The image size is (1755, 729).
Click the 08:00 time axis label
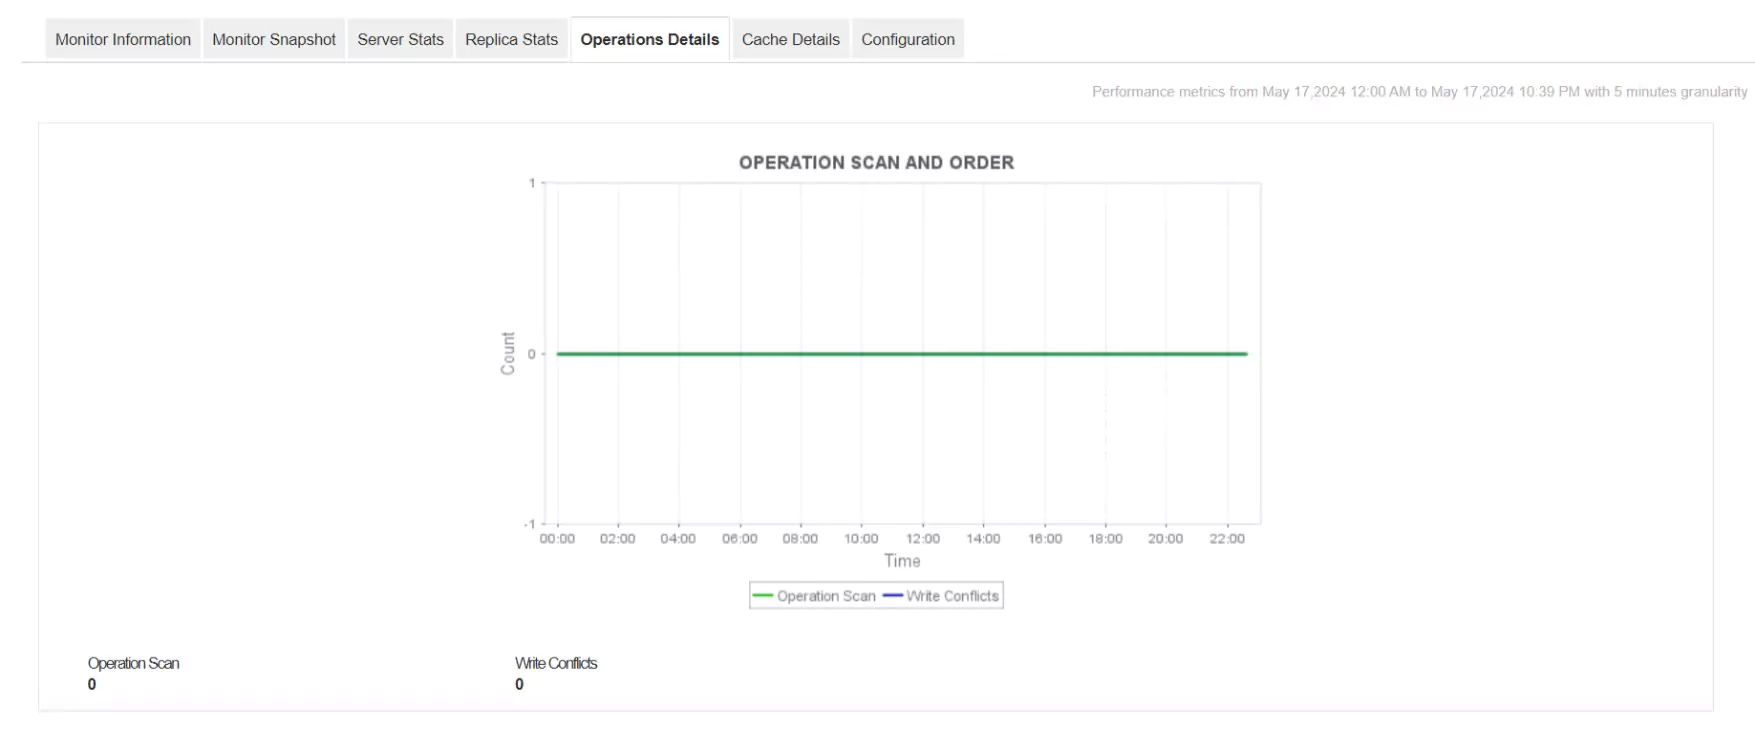(x=800, y=539)
